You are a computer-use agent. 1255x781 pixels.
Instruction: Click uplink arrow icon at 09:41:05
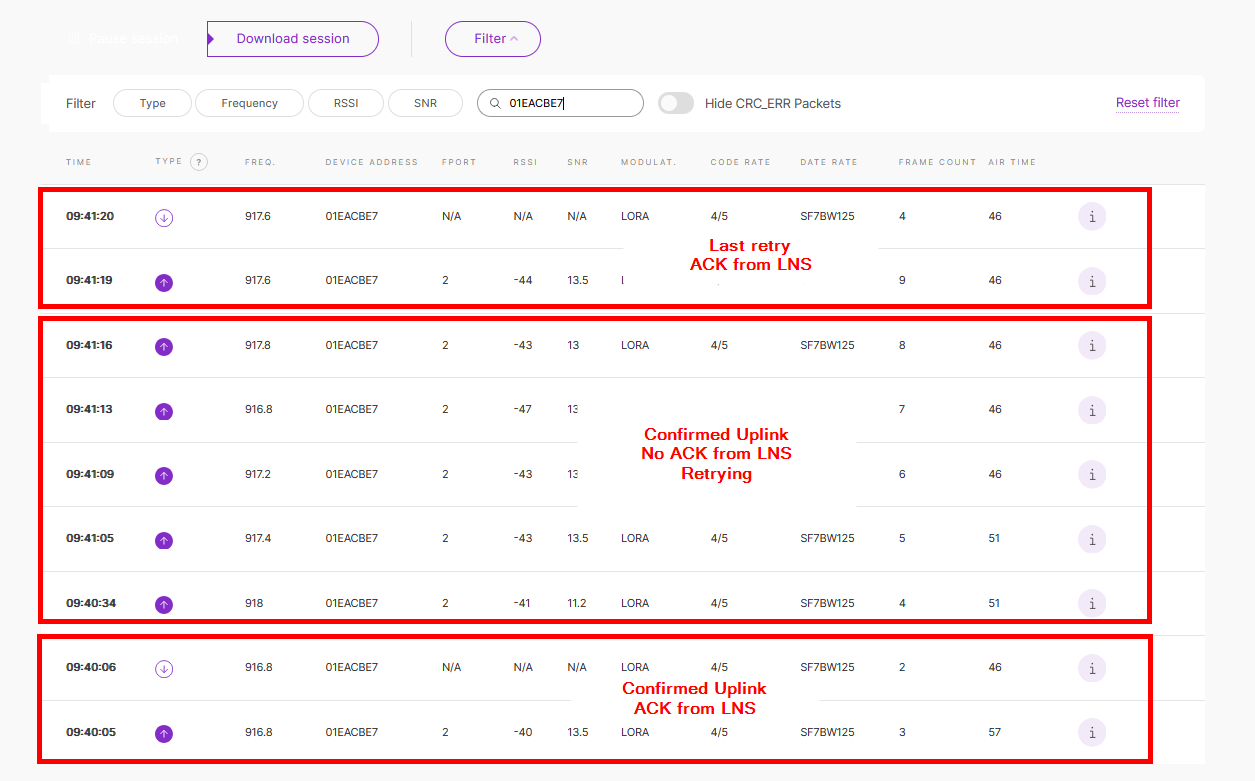pyautogui.click(x=164, y=540)
